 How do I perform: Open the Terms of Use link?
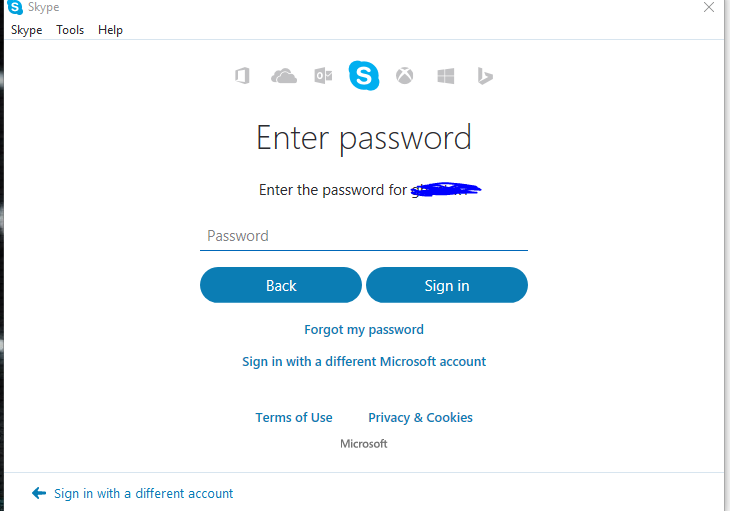294,417
